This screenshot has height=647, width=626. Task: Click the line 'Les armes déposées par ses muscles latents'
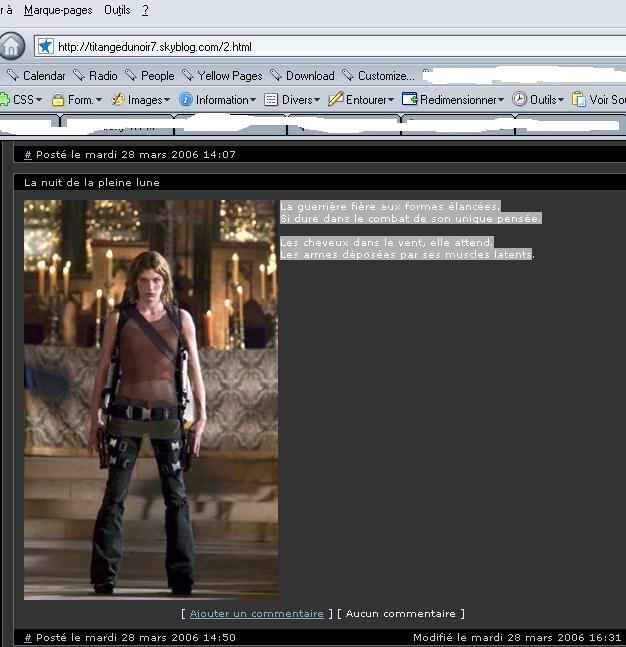click(407, 254)
